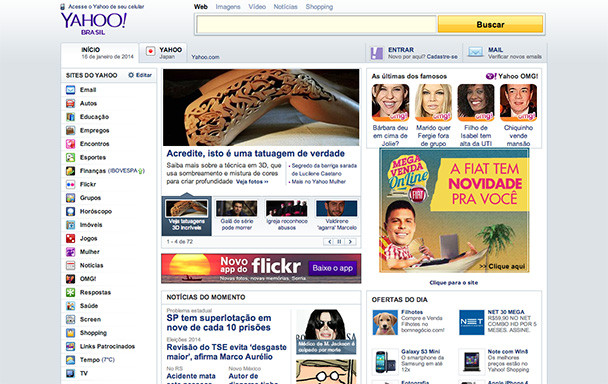This screenshot has height=384, width=608.
Task: Open the Cadastre-se sign-up link
Action: [442, 57]
